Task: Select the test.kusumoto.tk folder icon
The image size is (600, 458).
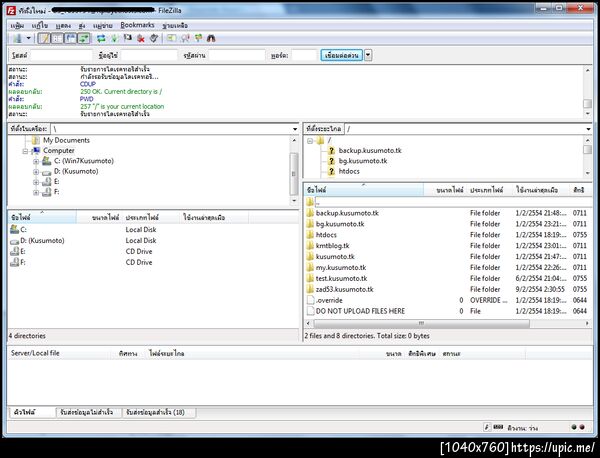Action: (310, 279)
